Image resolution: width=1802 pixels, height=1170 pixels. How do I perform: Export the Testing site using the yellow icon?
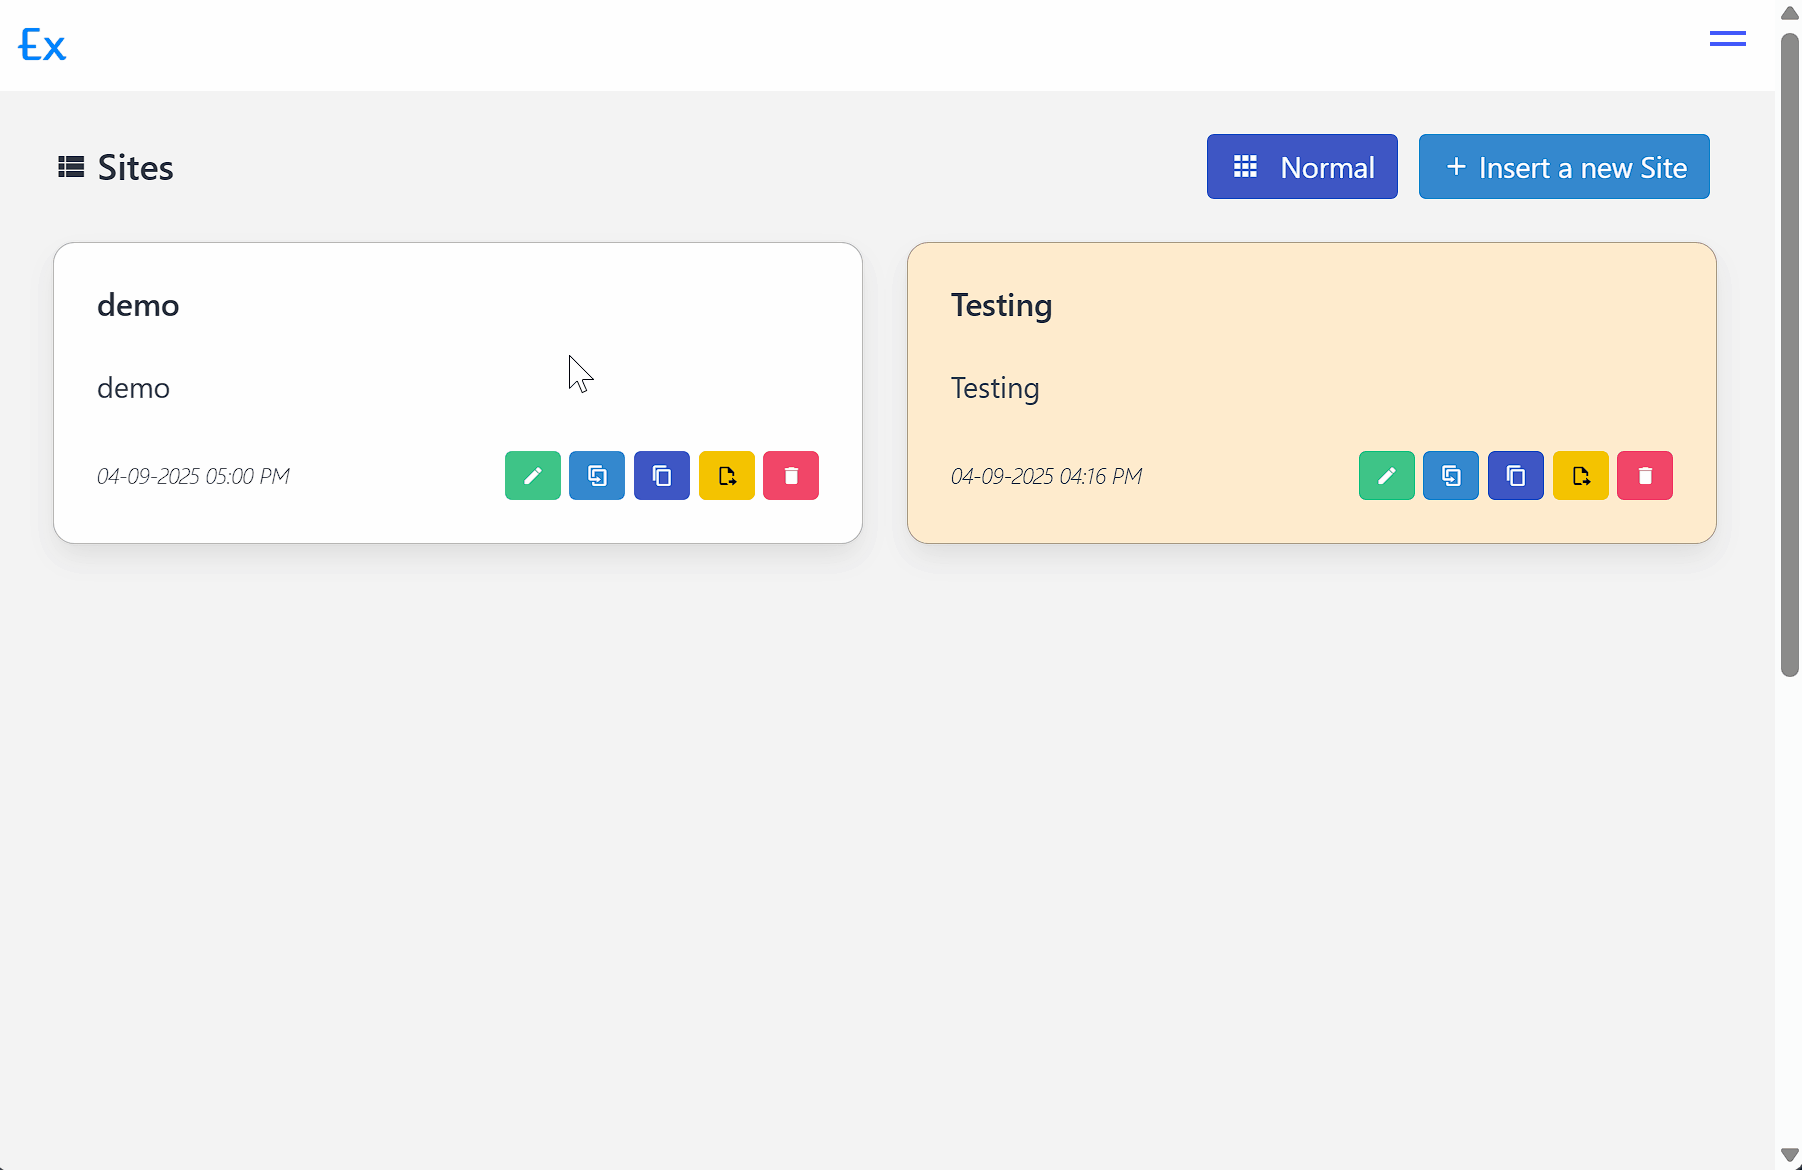(x=1580, y=476)
